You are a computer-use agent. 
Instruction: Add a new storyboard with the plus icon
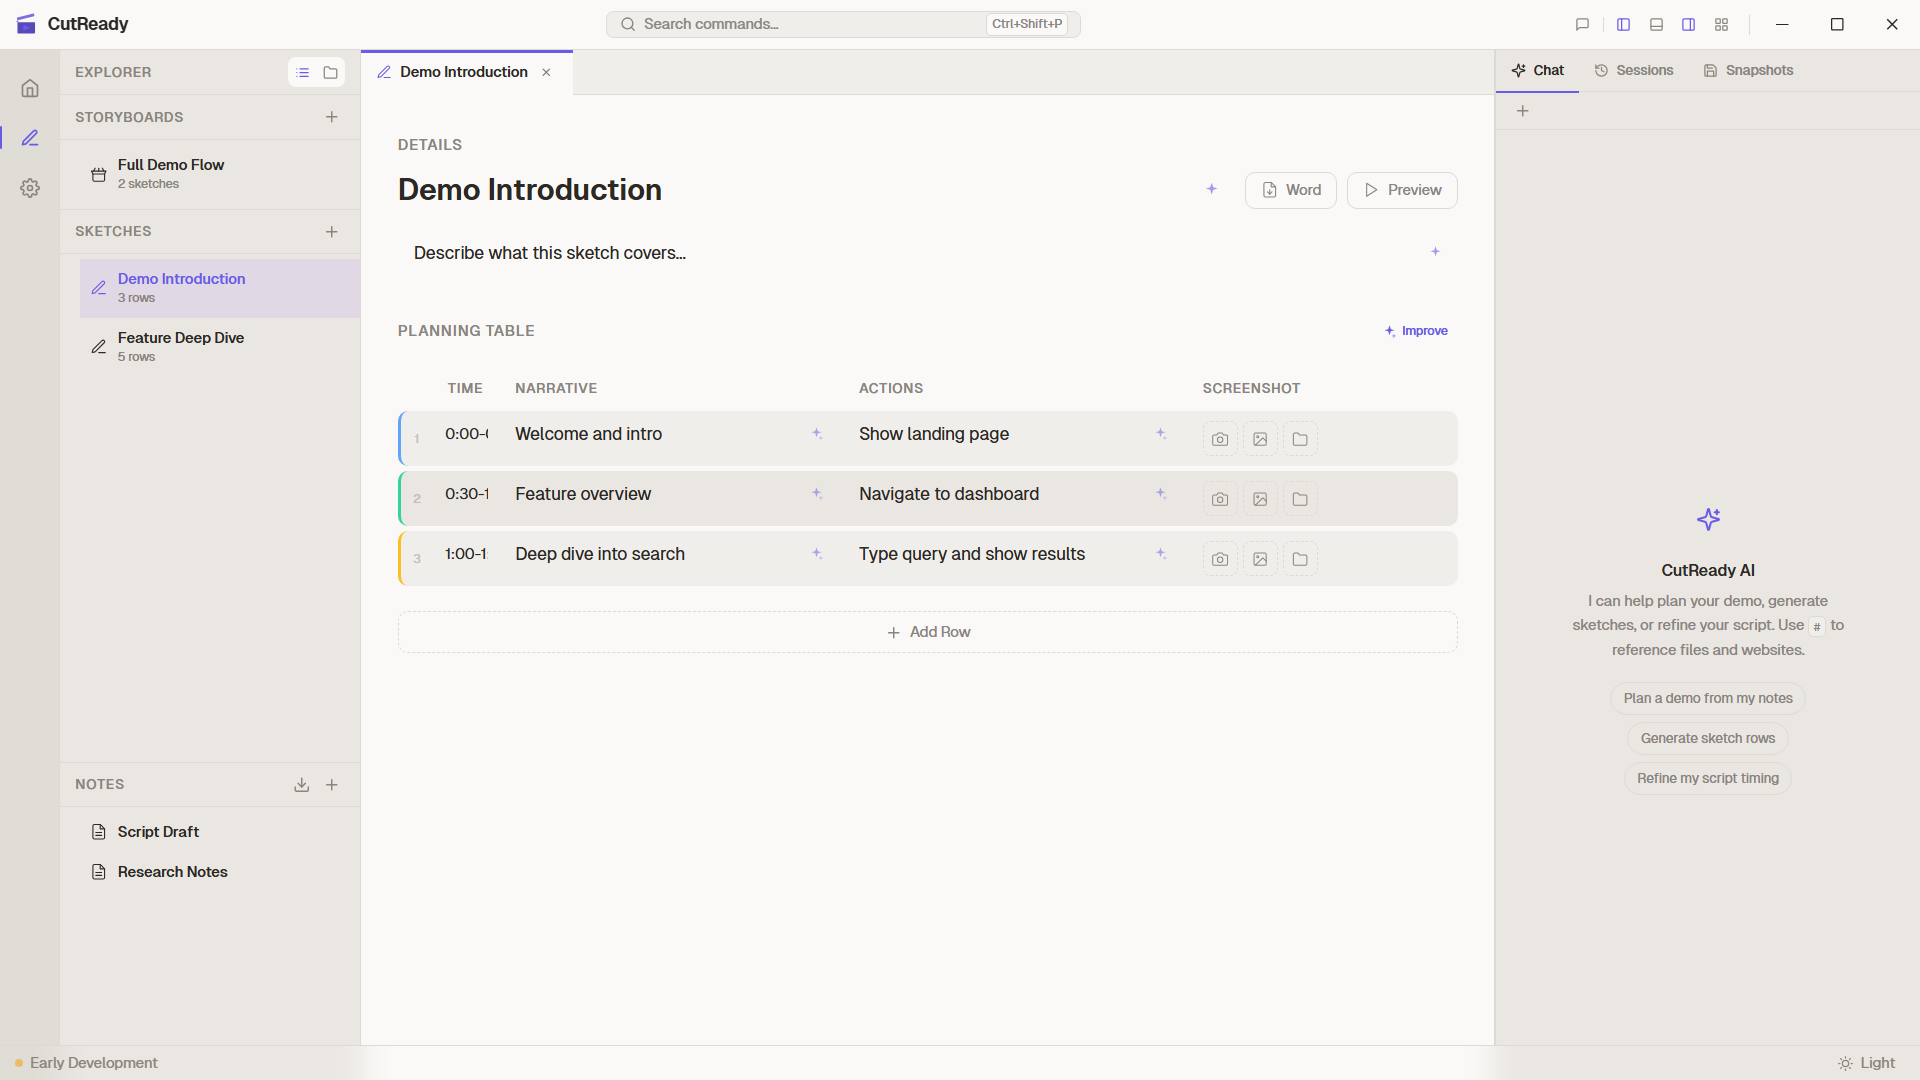coord(332,116)
